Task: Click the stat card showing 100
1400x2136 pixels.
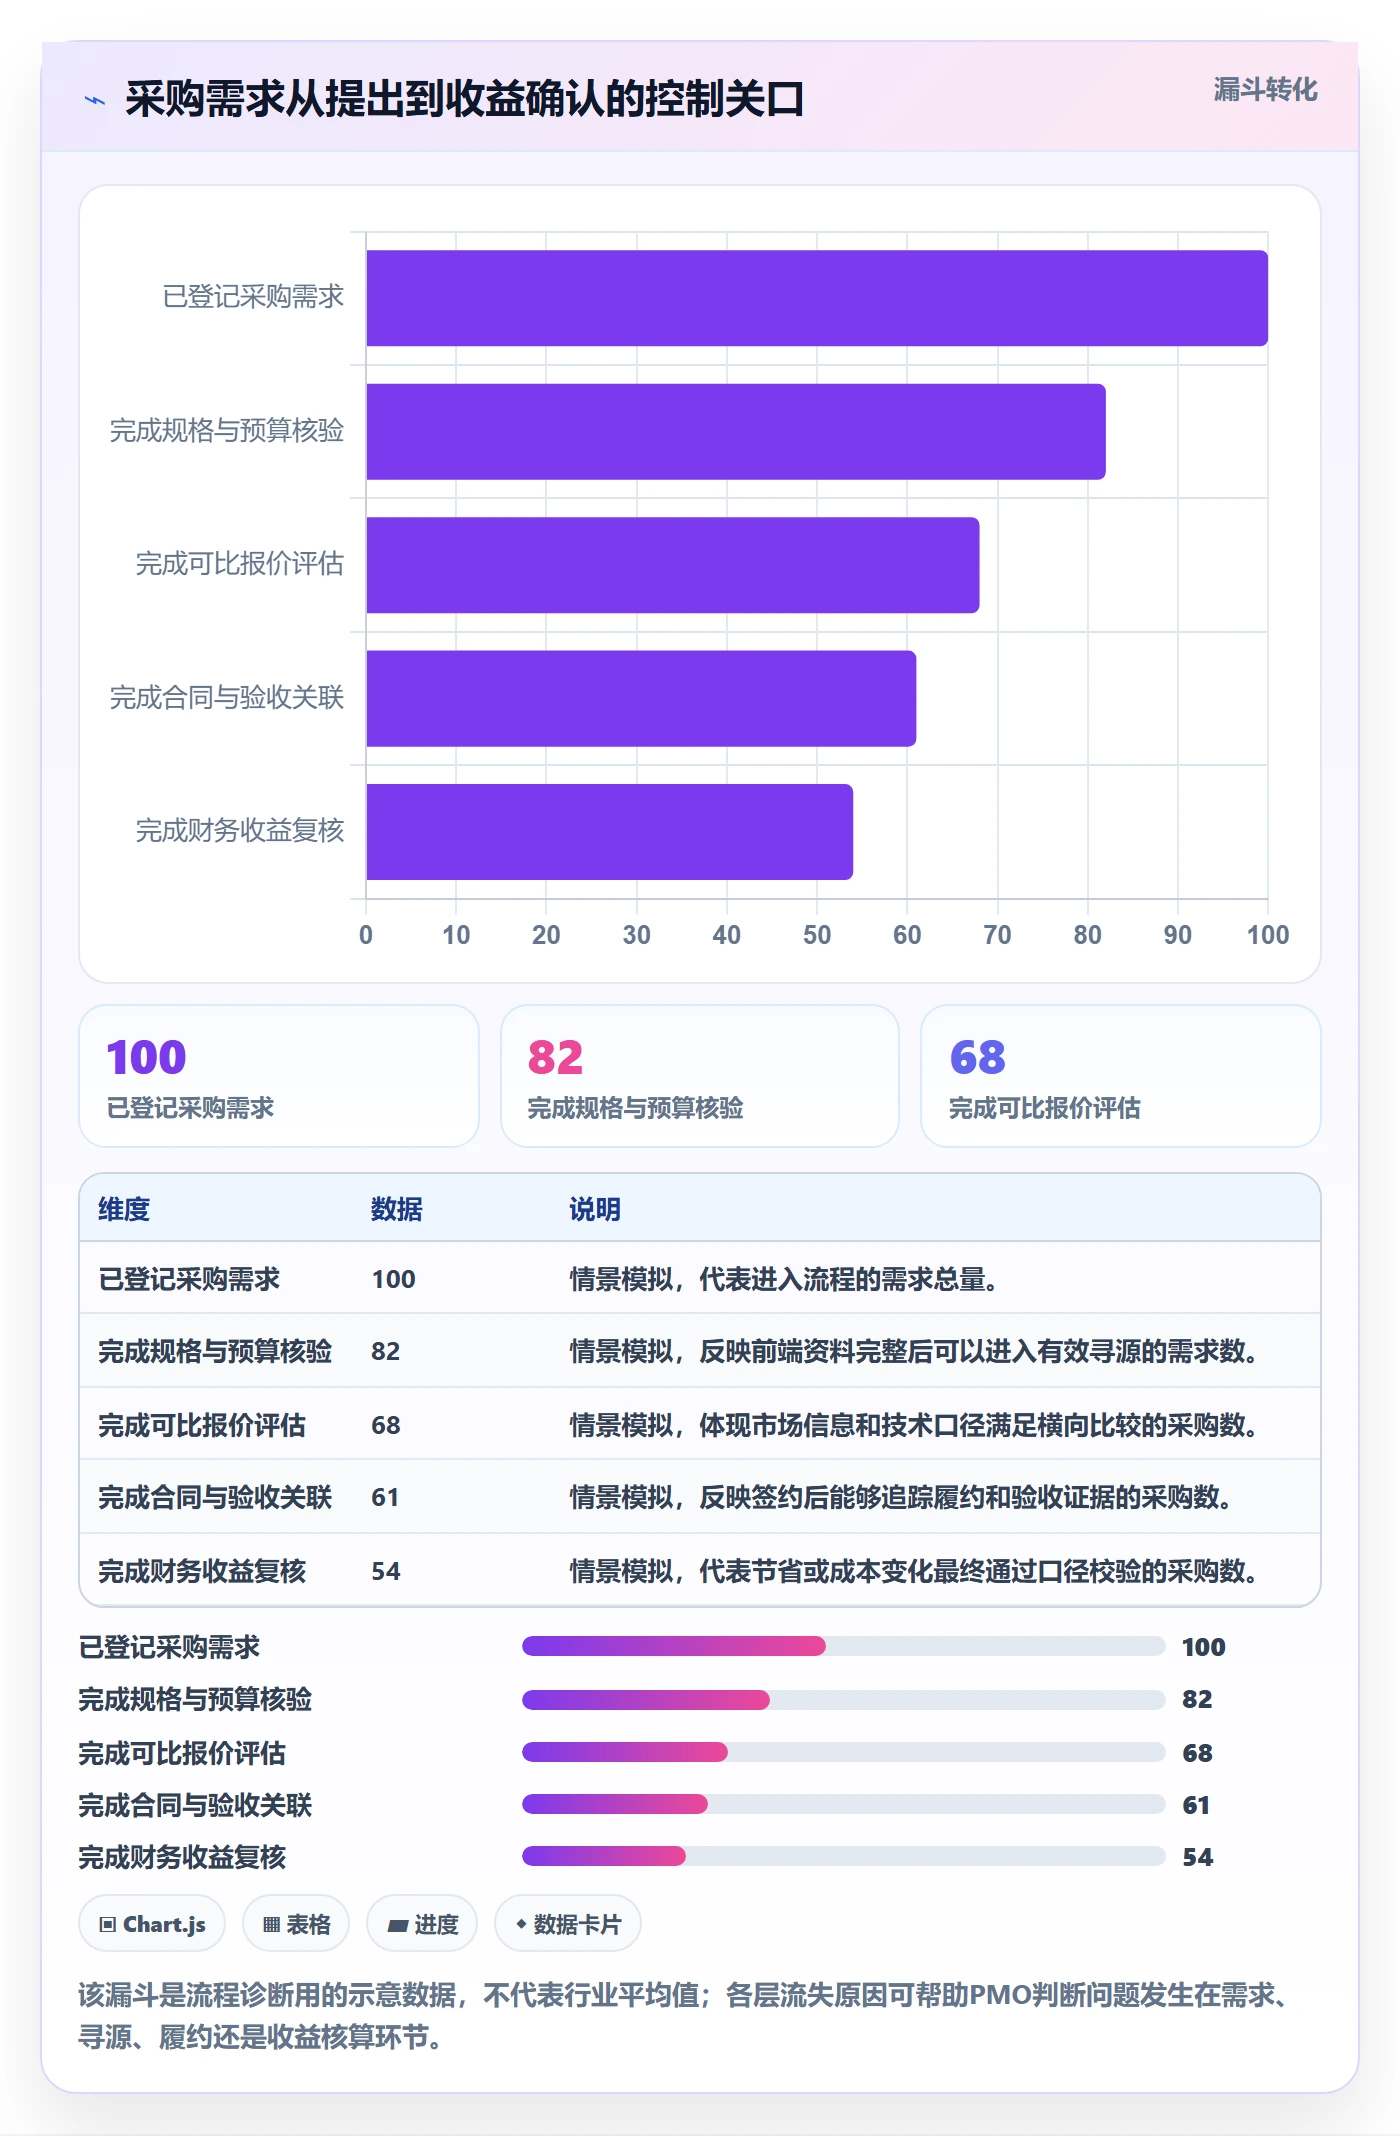Action: pos(279,1076)
